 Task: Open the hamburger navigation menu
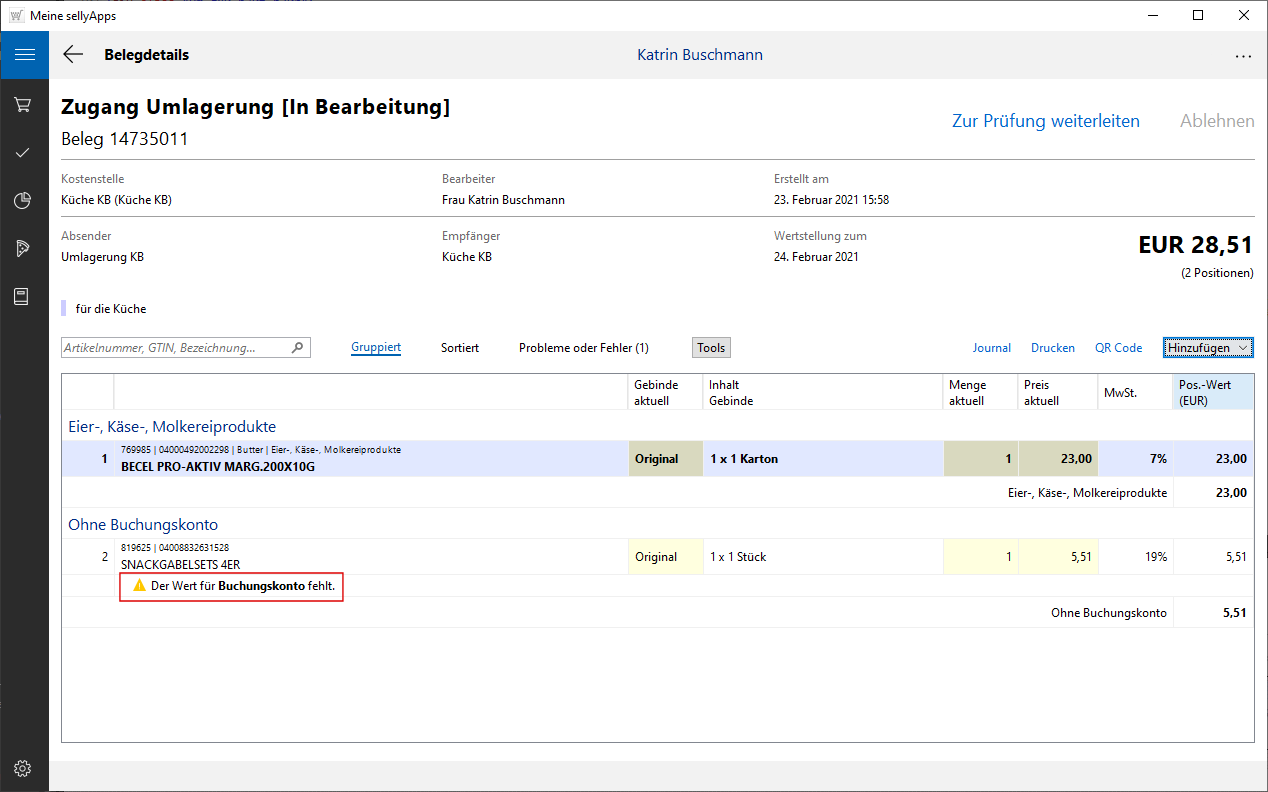click(24, 55)
